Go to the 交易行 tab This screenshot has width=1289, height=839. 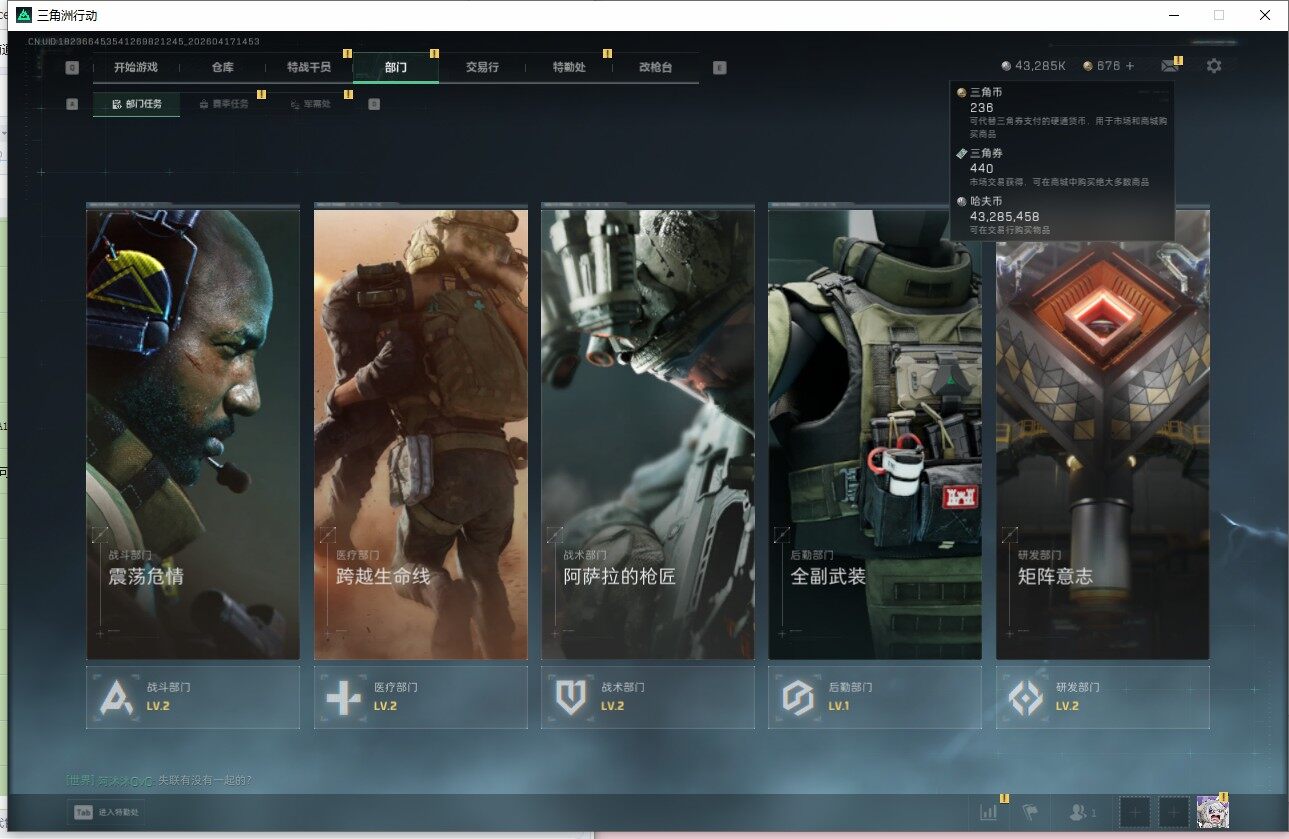pos(482,67)
